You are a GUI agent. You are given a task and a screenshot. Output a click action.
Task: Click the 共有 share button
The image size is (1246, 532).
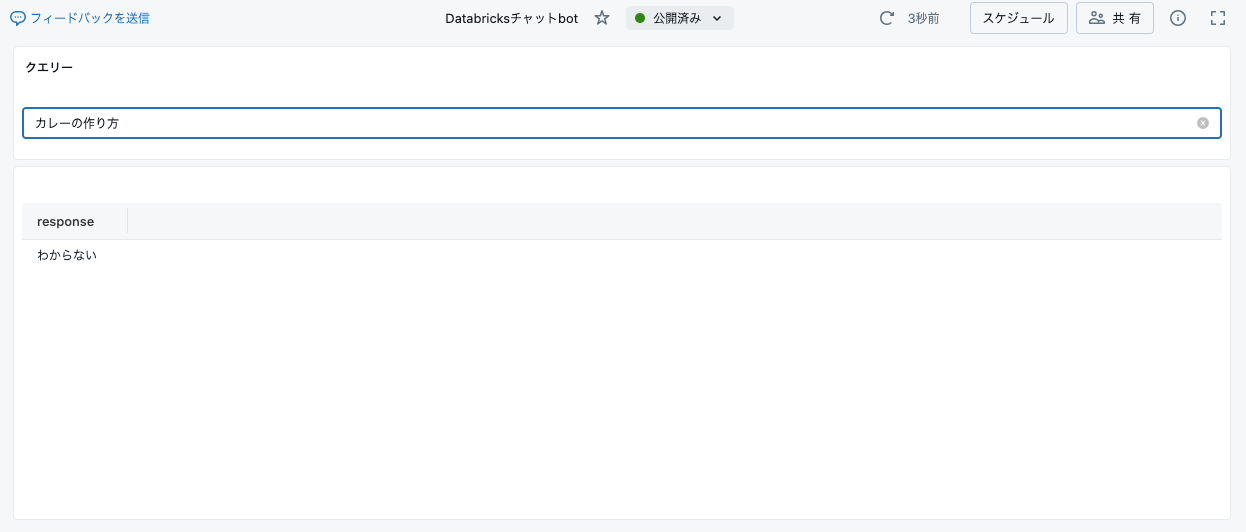point(1115,18)
